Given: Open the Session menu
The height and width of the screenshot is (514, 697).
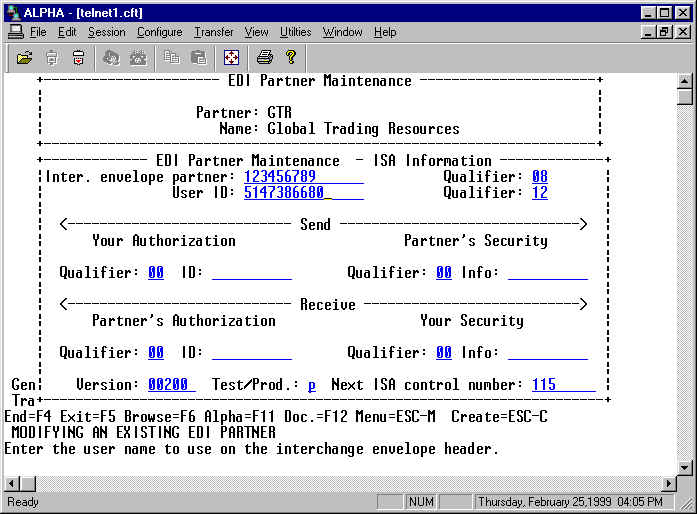Looking at the screenshot, I should pos(106,32).
